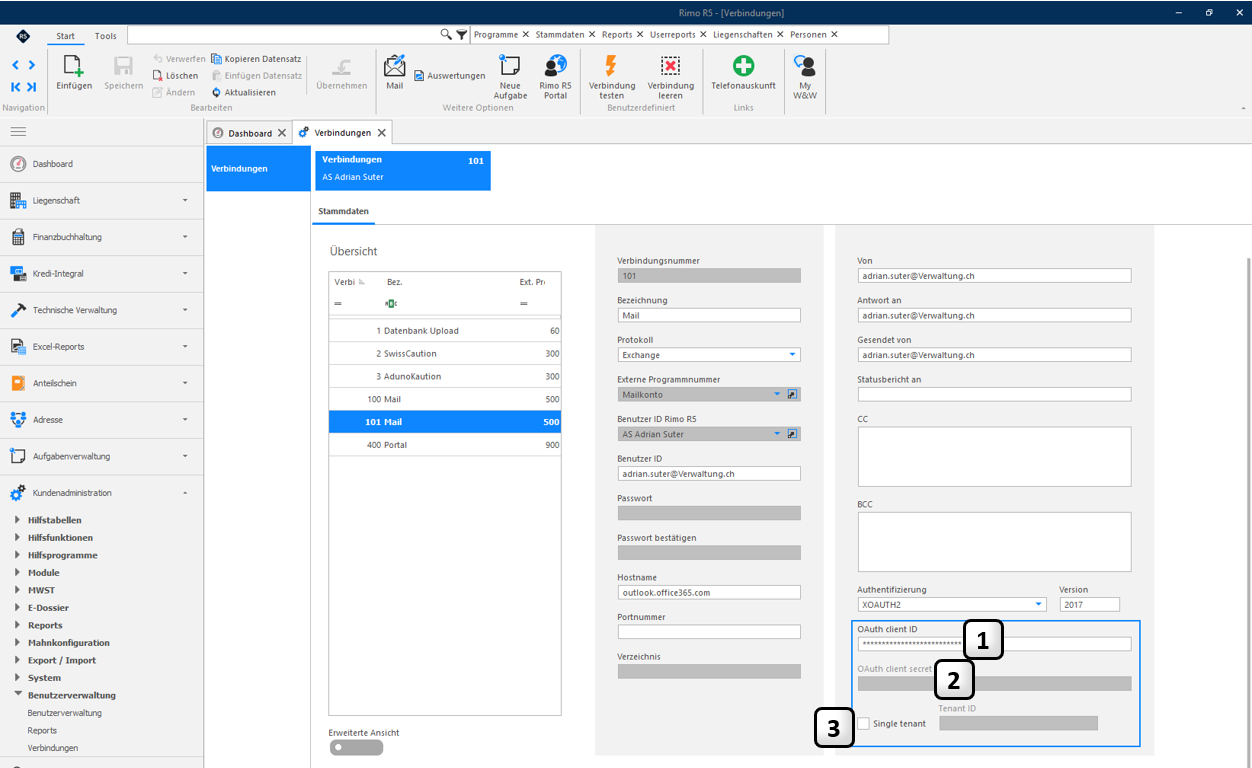Screen dimensions: 1252x768
Task: Click the Bezeichnung input field
Action: coord(709,315)
